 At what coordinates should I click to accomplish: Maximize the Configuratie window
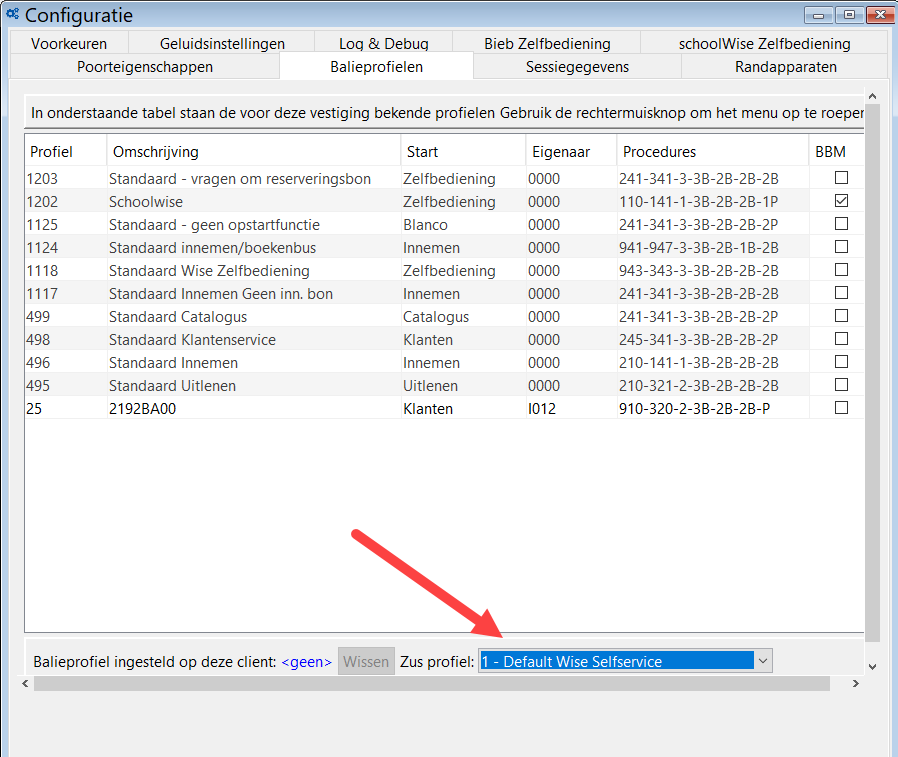[x=850, y=15]
